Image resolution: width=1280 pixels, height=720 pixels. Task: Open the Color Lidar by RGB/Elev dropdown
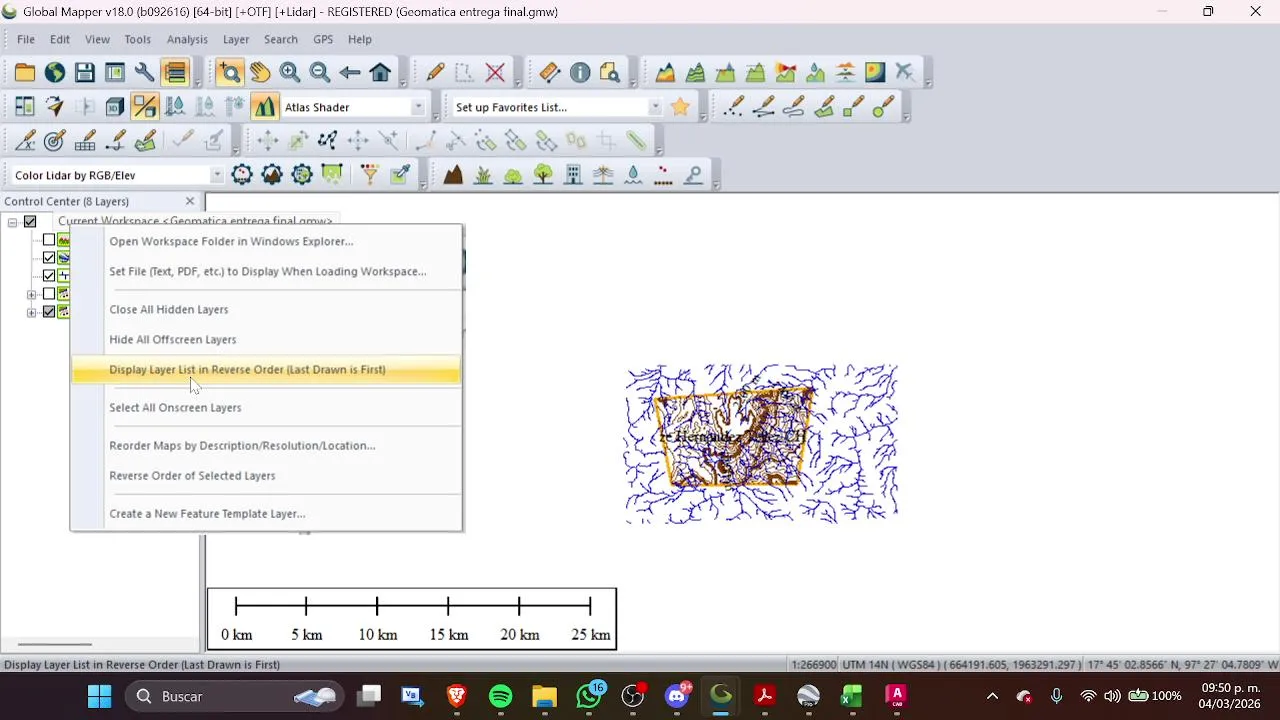(x=217, y=175)
